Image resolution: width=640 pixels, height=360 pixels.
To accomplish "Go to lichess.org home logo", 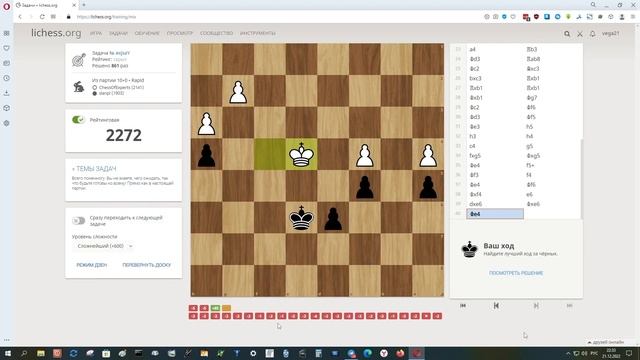I will coord(56,33).
